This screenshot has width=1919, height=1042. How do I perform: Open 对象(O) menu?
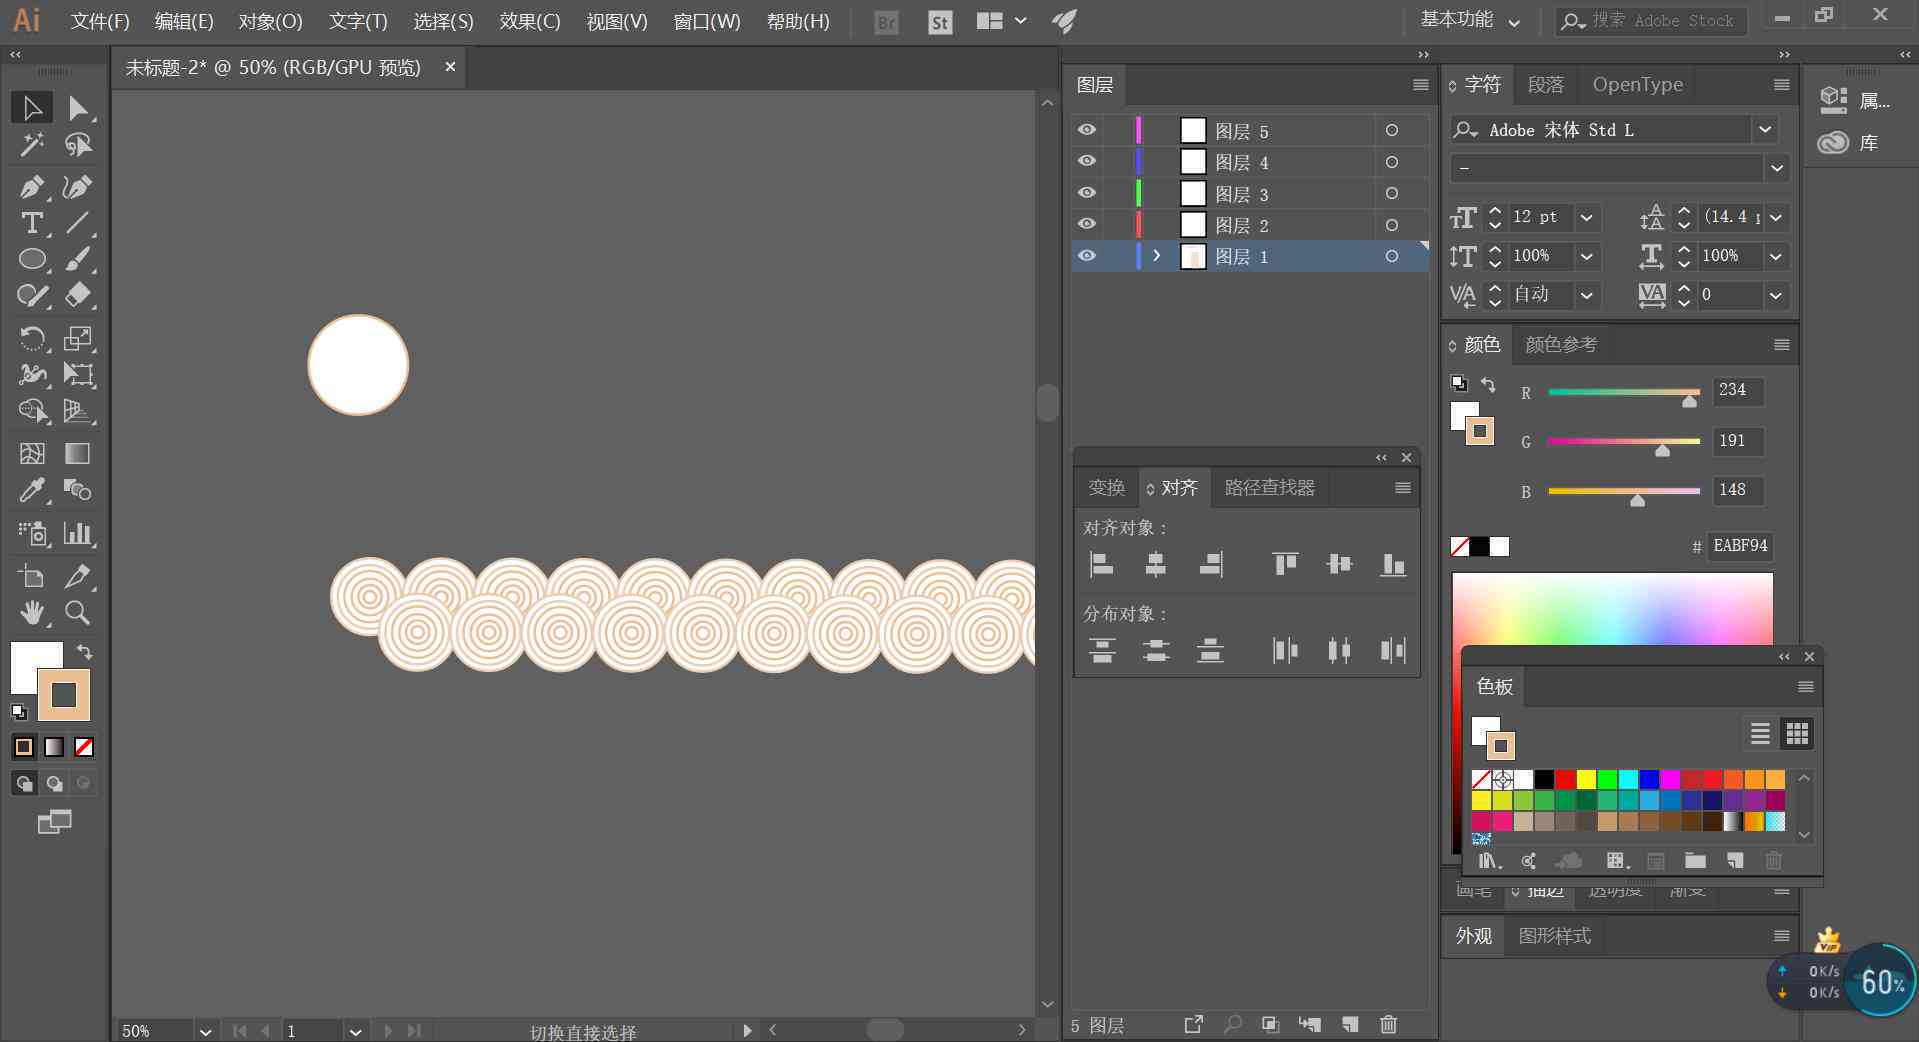coord(270,21)
